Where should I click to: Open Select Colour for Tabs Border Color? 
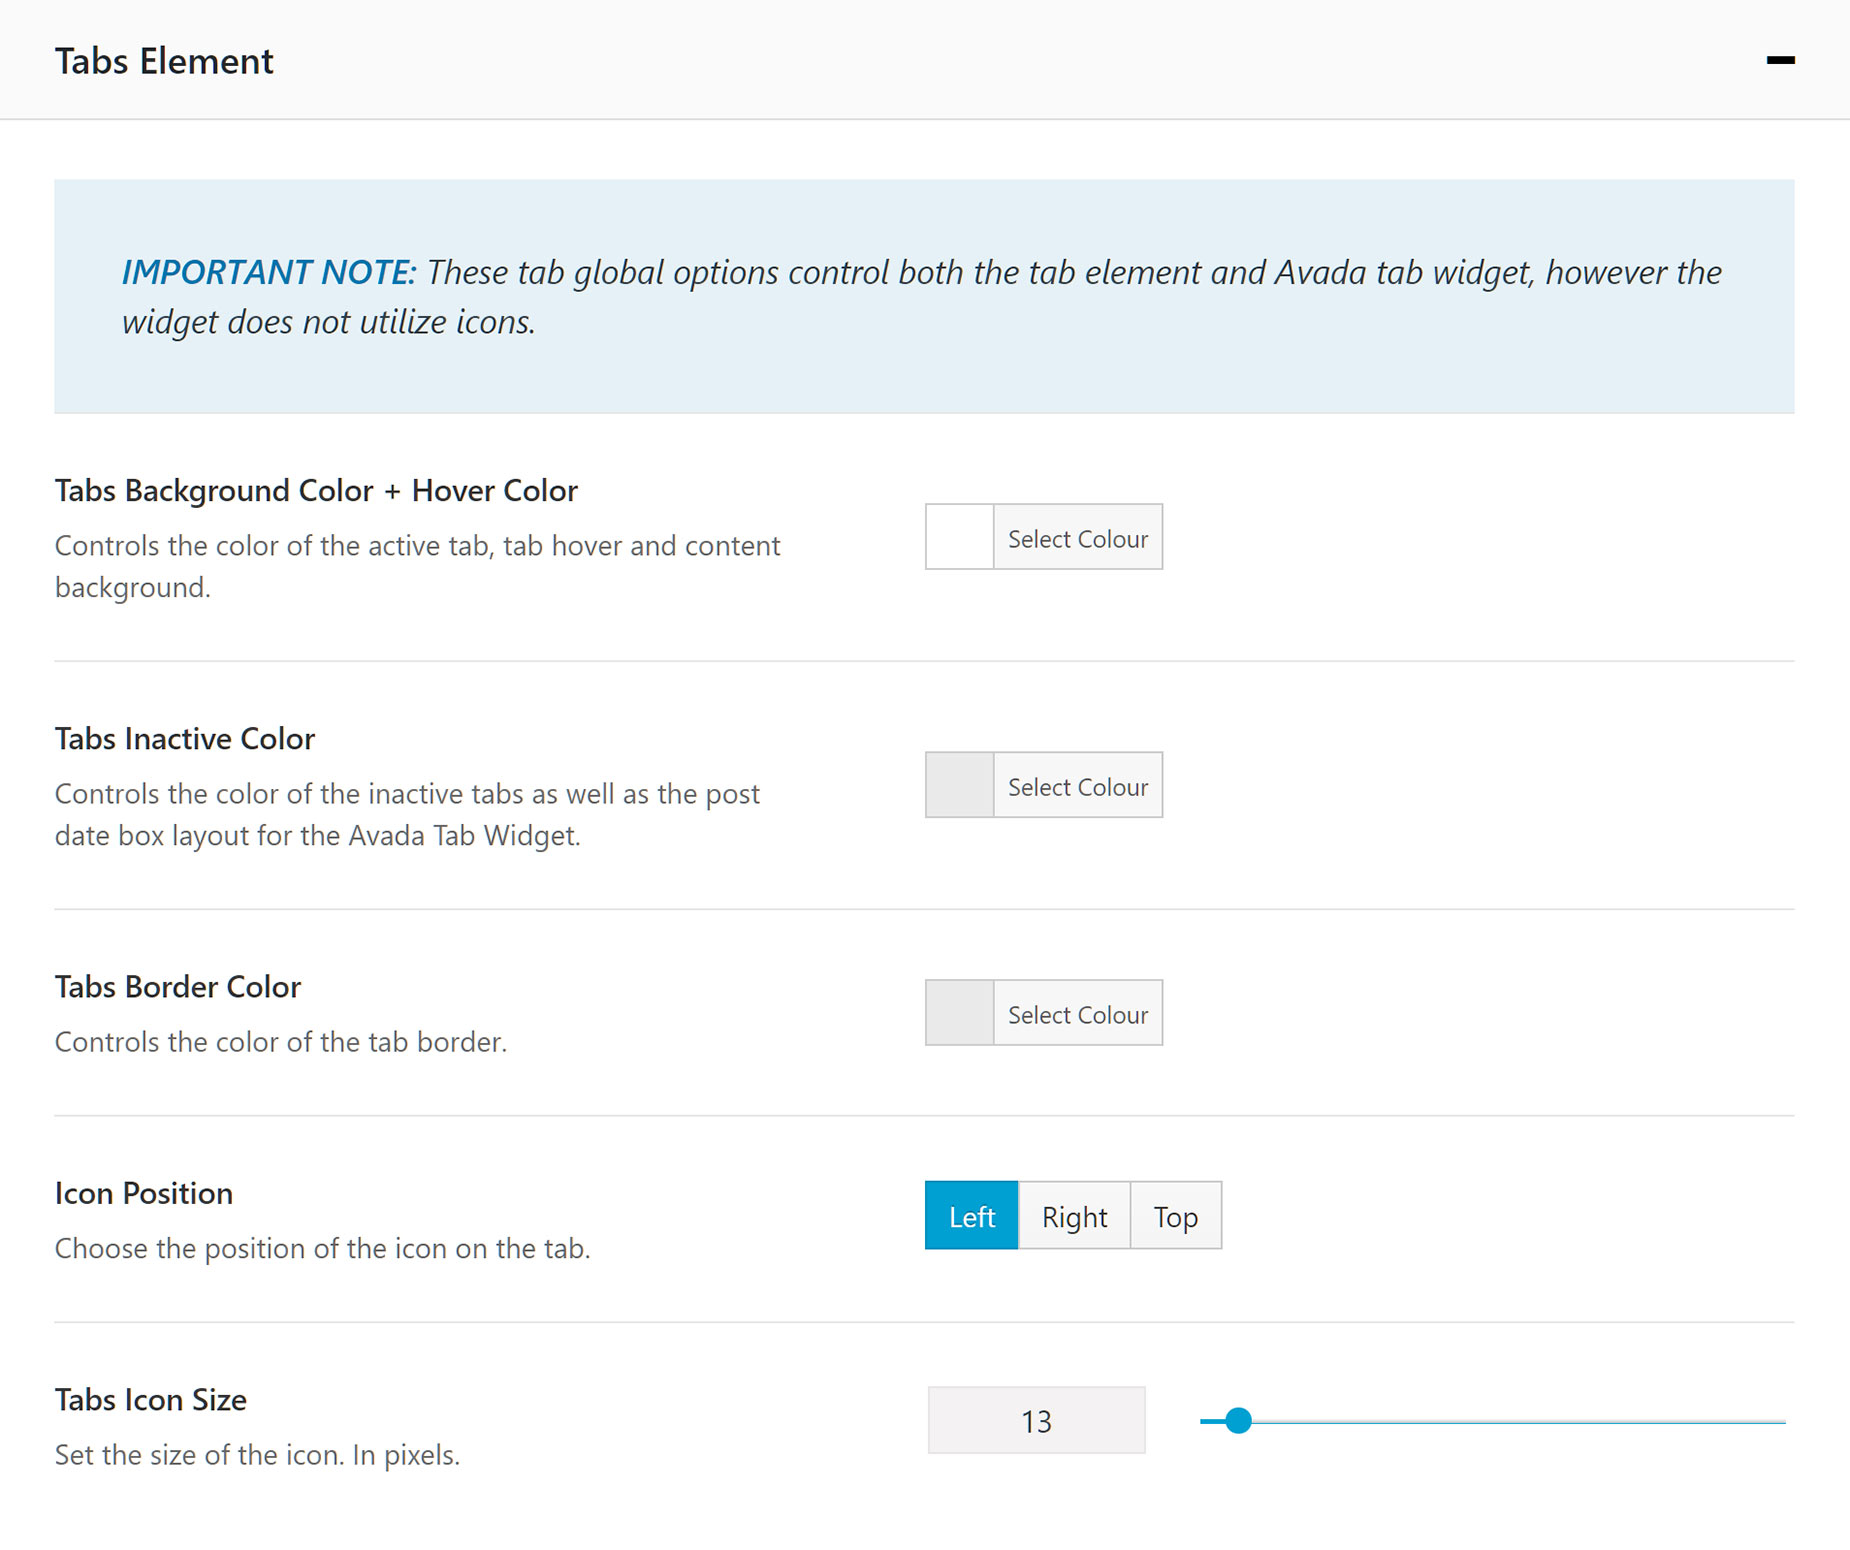click(1077, 1014)
